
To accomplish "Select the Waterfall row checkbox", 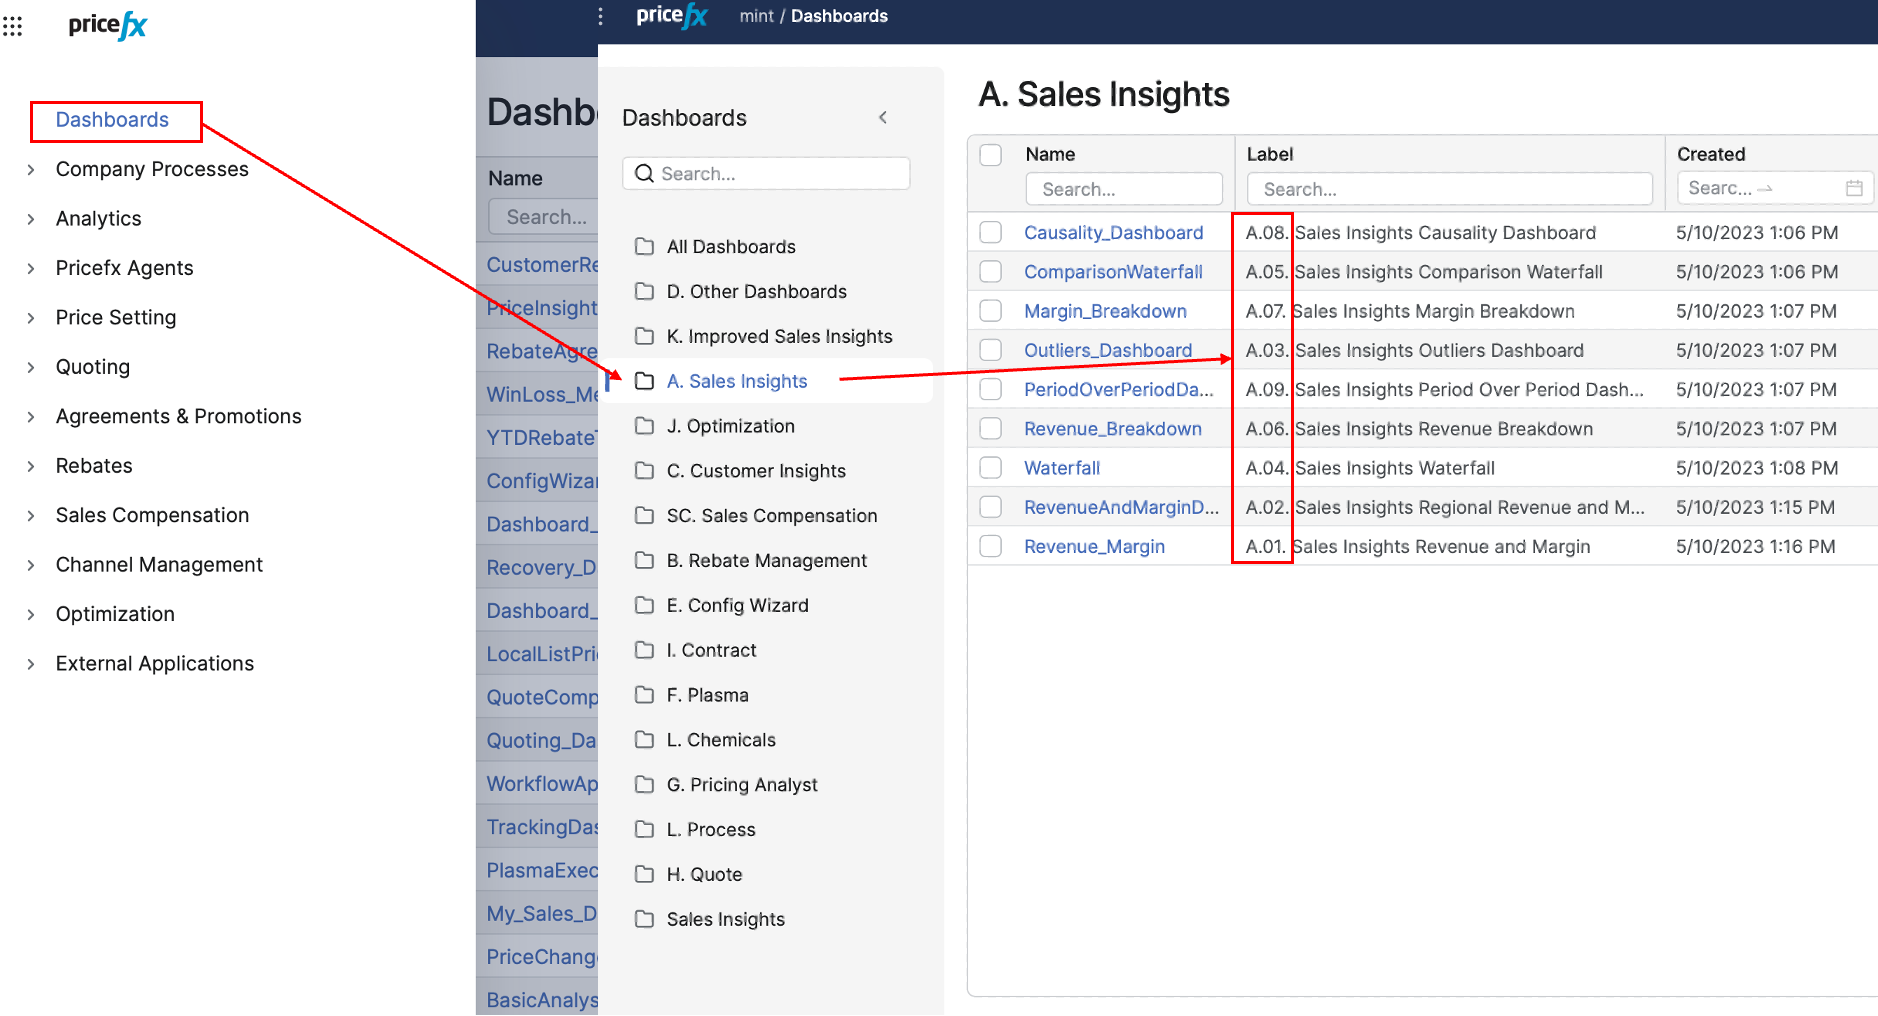I will pyautogui.click(x=991, y=468).
